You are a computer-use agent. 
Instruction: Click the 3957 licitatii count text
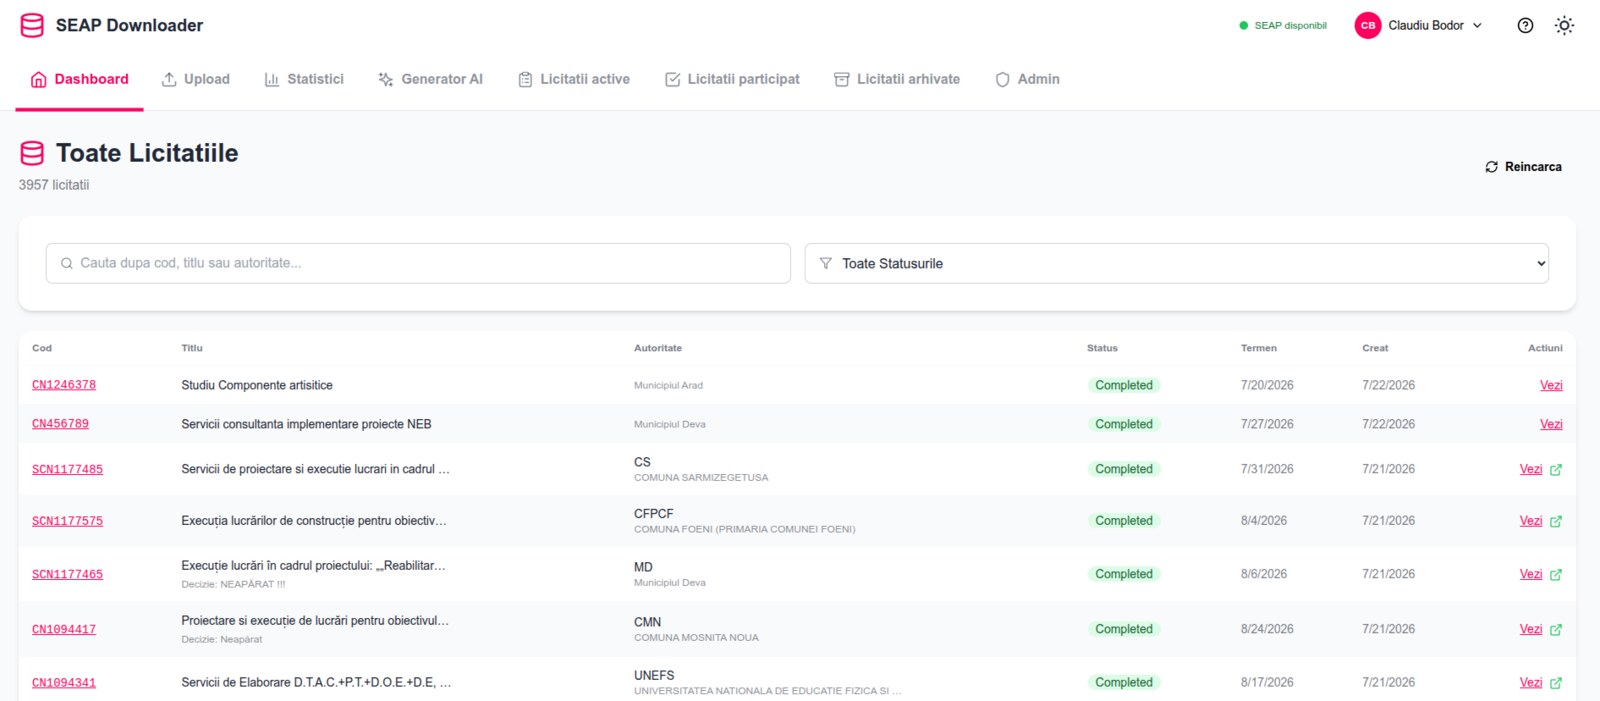54,185
